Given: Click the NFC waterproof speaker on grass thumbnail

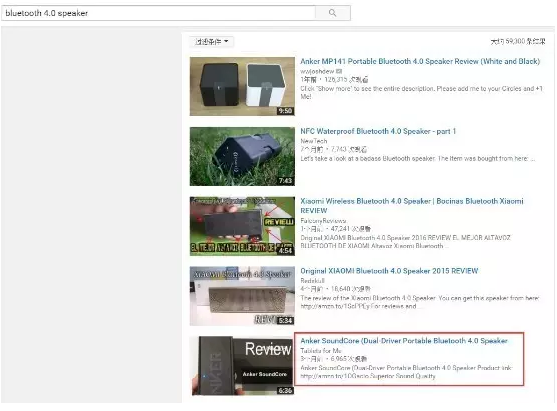Looking at the screenshot, I should click(242, 156).
